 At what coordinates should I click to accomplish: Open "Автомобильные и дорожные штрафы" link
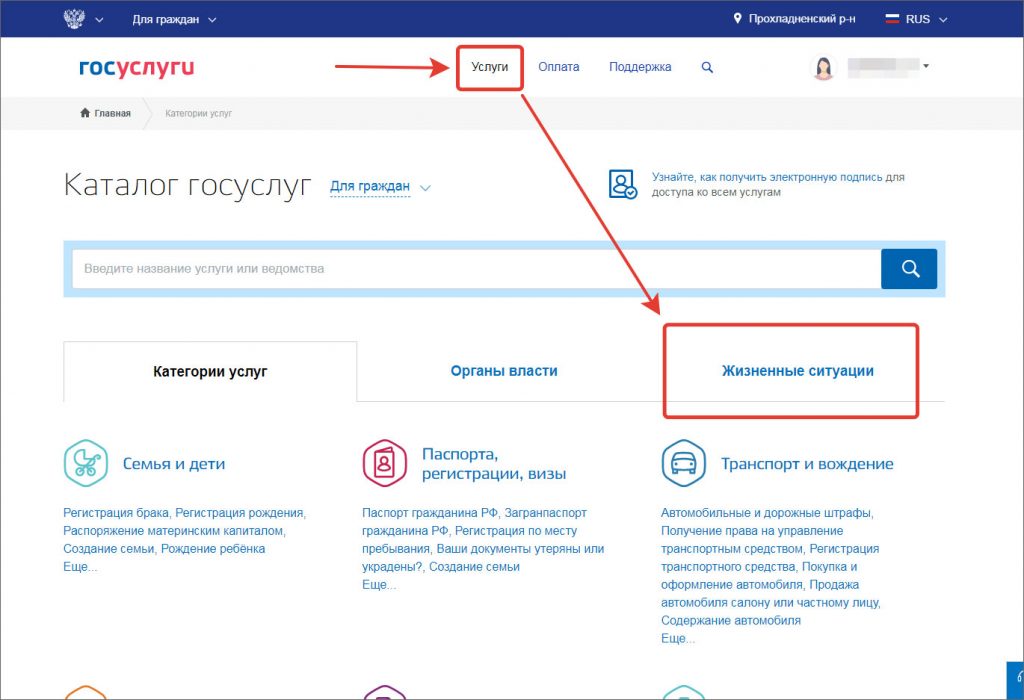coord(766,513)
